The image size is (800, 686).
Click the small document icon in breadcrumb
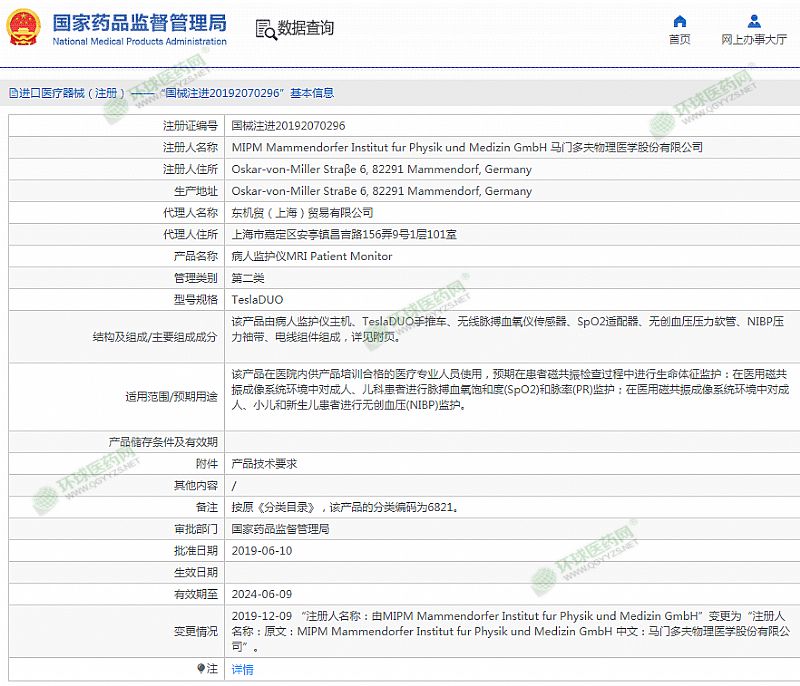tap(13, 93)
